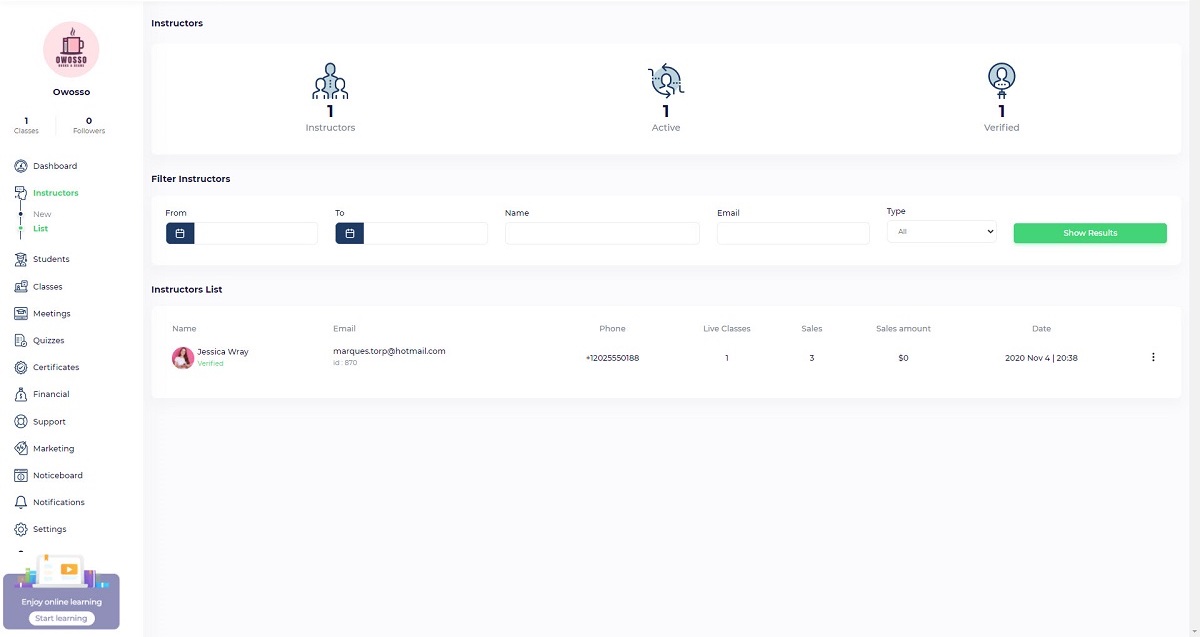Open Quizzes via its sidebar icon
The image size is (1200, 637).
tap(21, 340)
